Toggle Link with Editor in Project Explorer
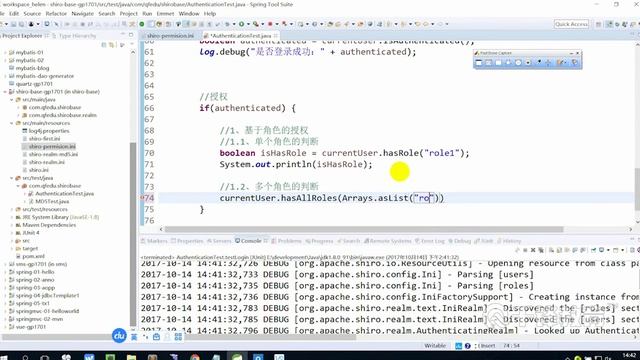 coord(111,45)
